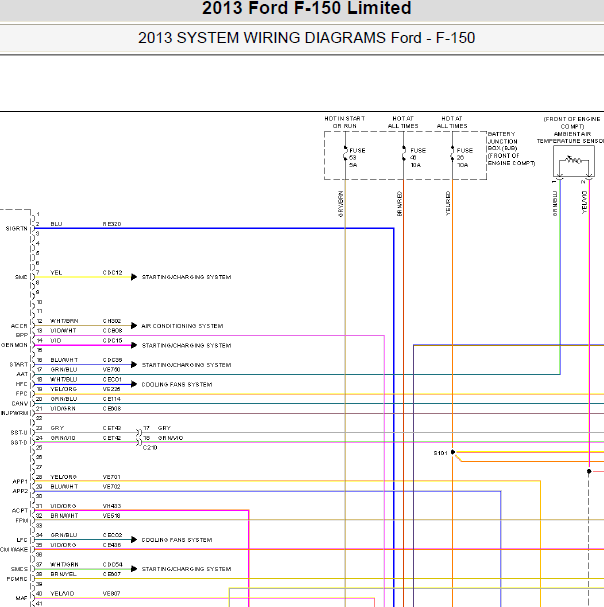Click the MAF pin label
Screen dimensions: 604x607
pos(21,598)
